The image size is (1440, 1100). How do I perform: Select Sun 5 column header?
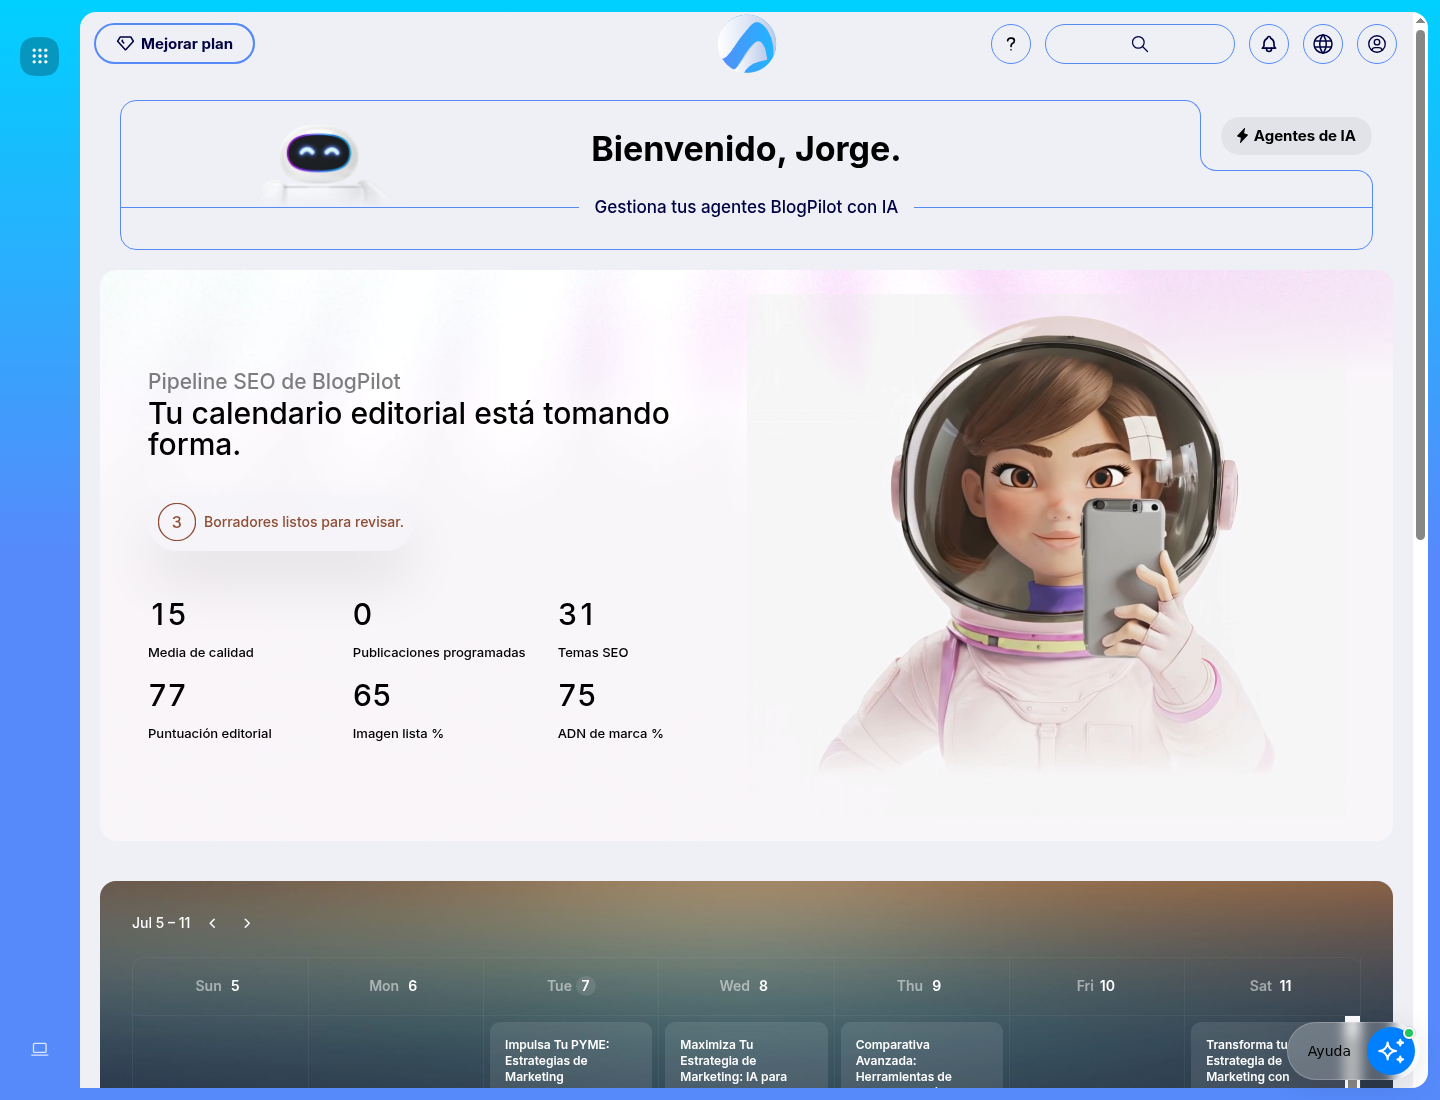click(218, 986)
